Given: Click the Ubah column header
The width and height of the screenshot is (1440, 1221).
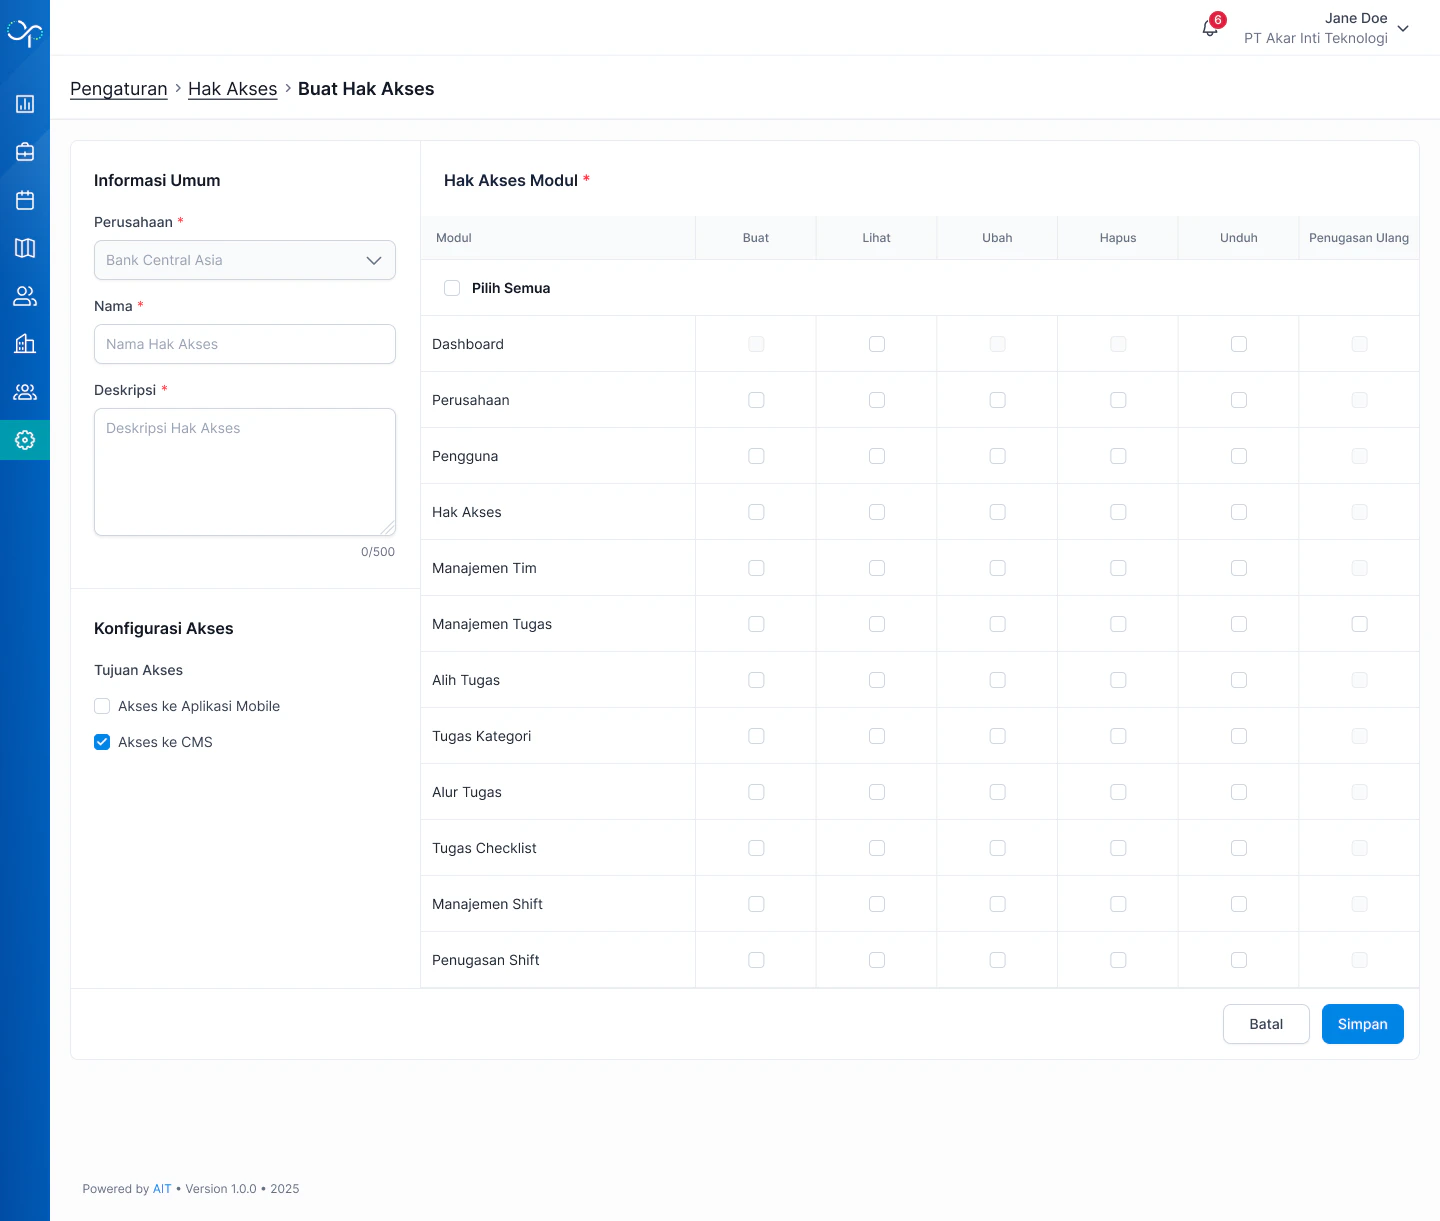Looking at the screenshot, I should tap(997, 238).
